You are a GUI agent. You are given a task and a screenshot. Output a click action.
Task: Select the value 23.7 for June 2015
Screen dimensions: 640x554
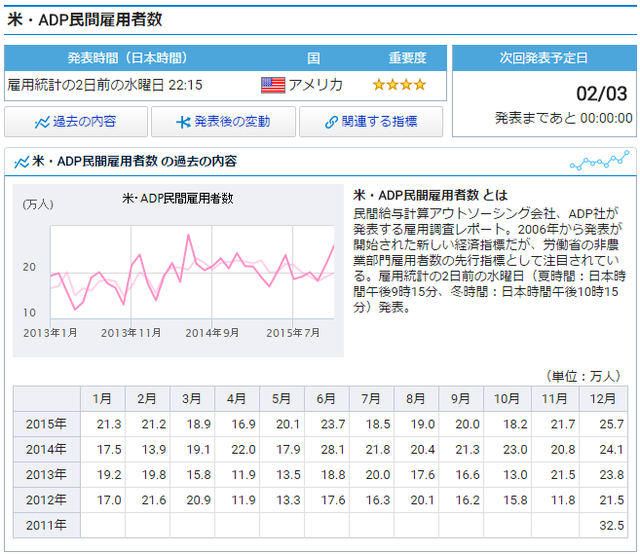click(333, 425)
